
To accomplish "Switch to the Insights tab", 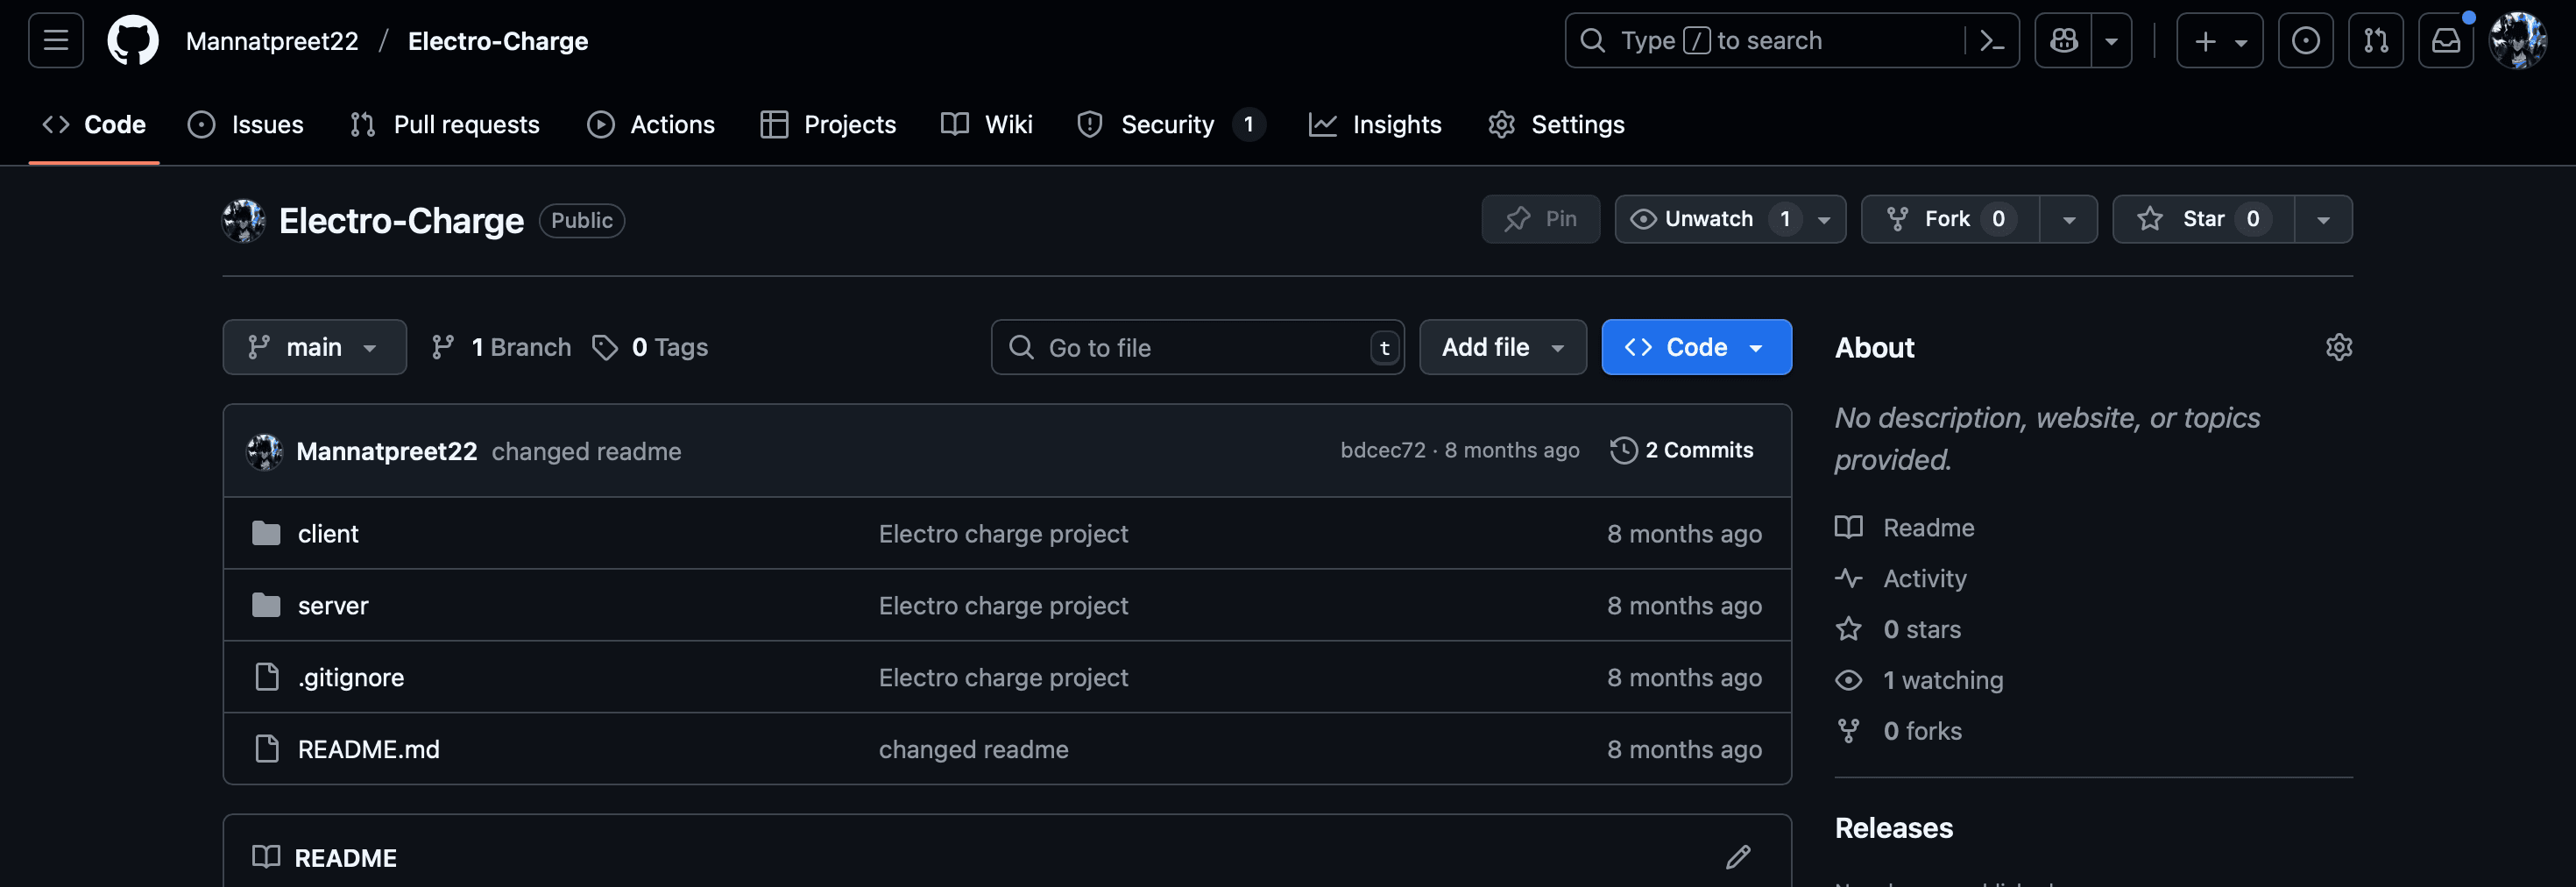I will (1376, 124).
